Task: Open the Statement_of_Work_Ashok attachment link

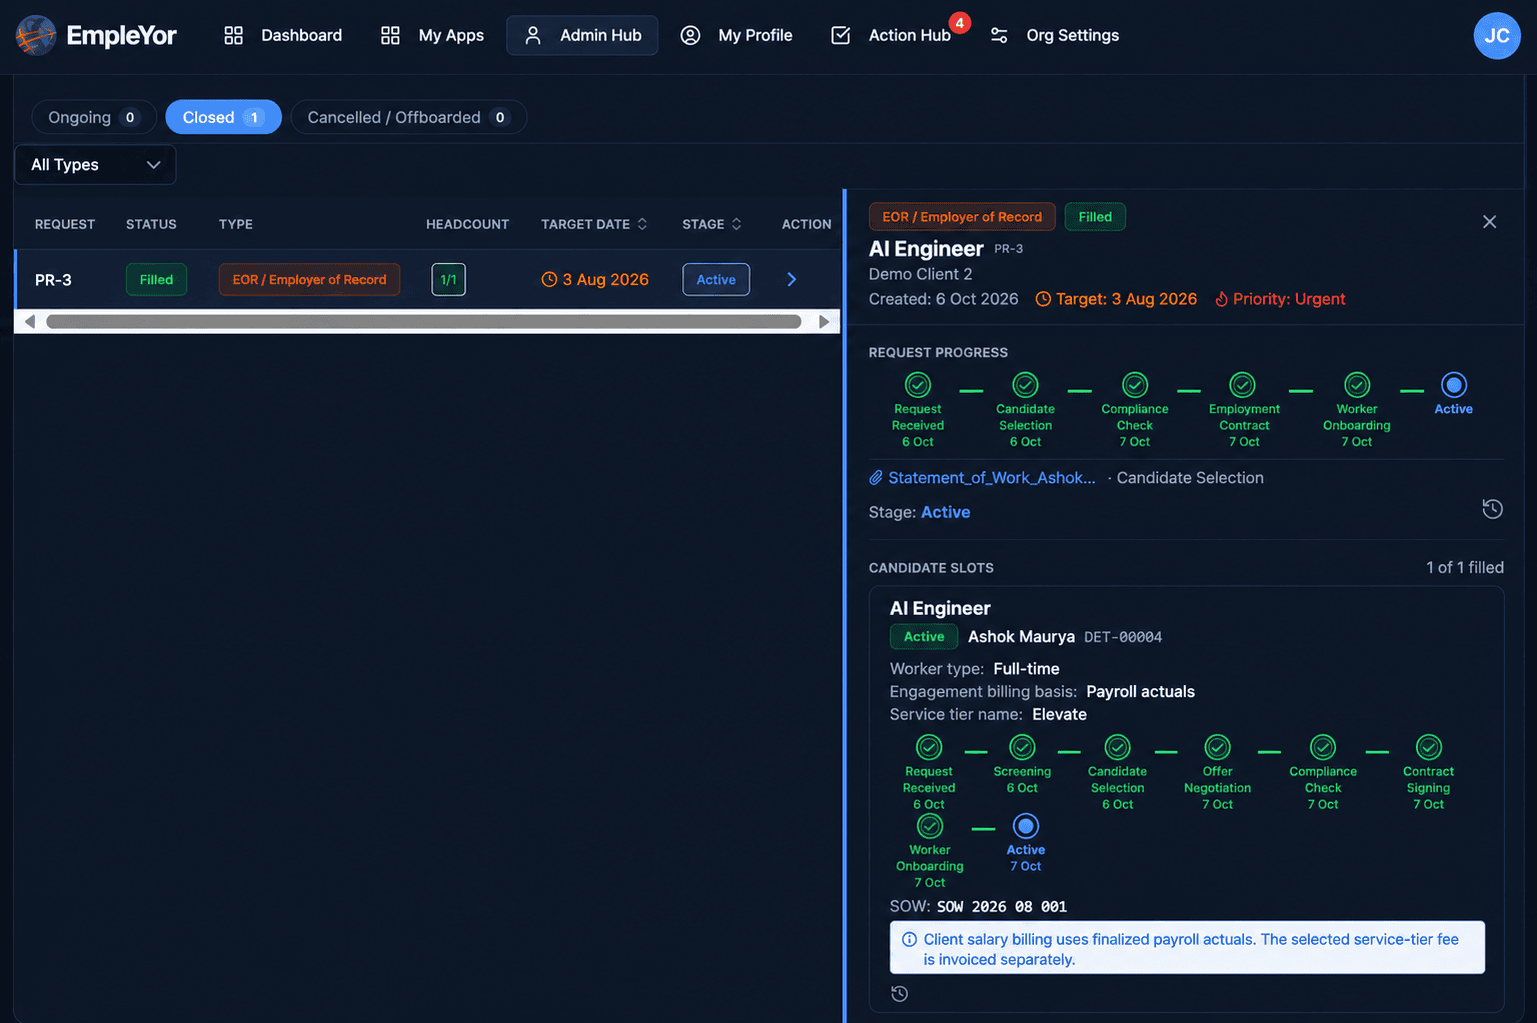Action: (991, 478)
